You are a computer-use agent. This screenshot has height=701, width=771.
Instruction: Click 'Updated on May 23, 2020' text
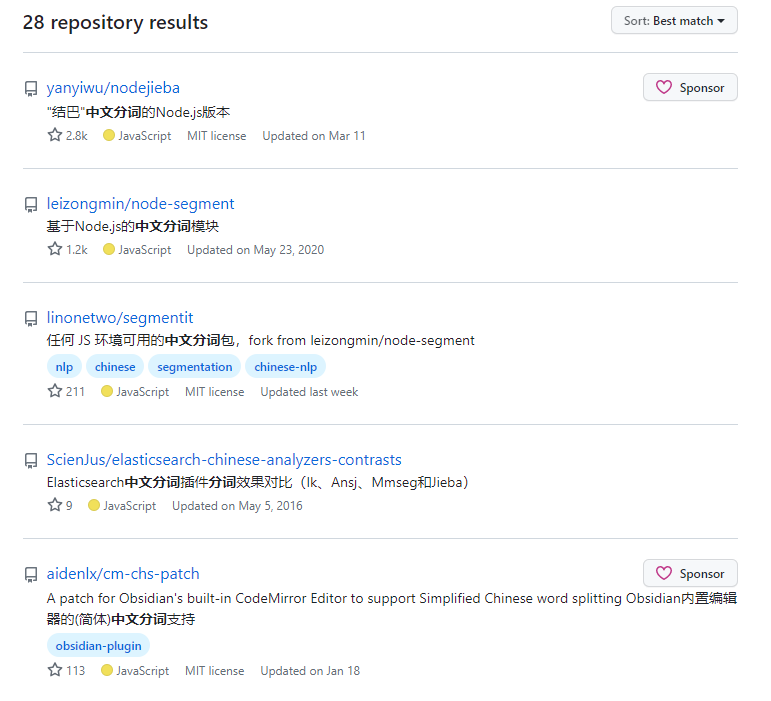click(x=256, y=250)
